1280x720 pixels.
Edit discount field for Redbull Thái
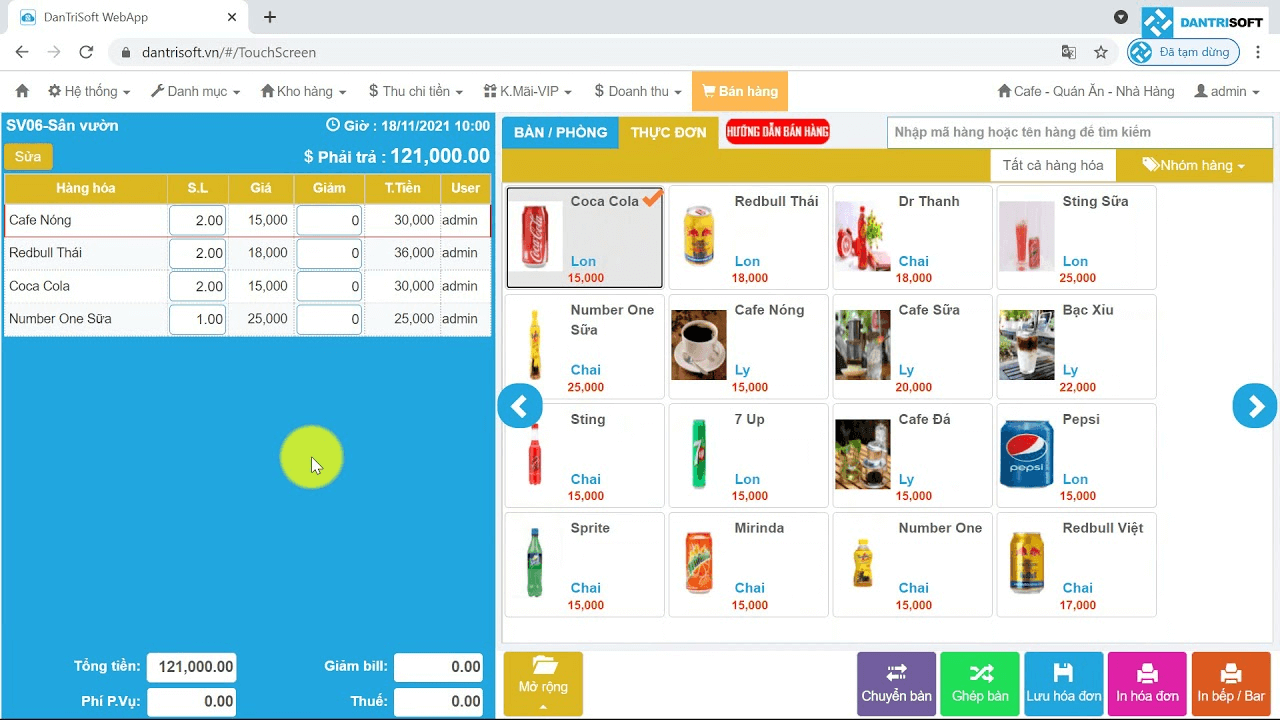(329, 253)
